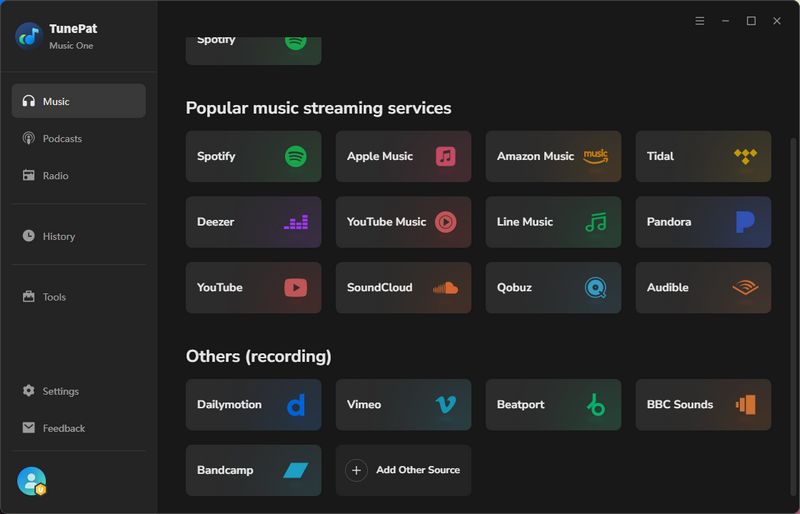Choose the Dailymotion recording card
Screen dimensions: 800x514
(x=254, y=405)
